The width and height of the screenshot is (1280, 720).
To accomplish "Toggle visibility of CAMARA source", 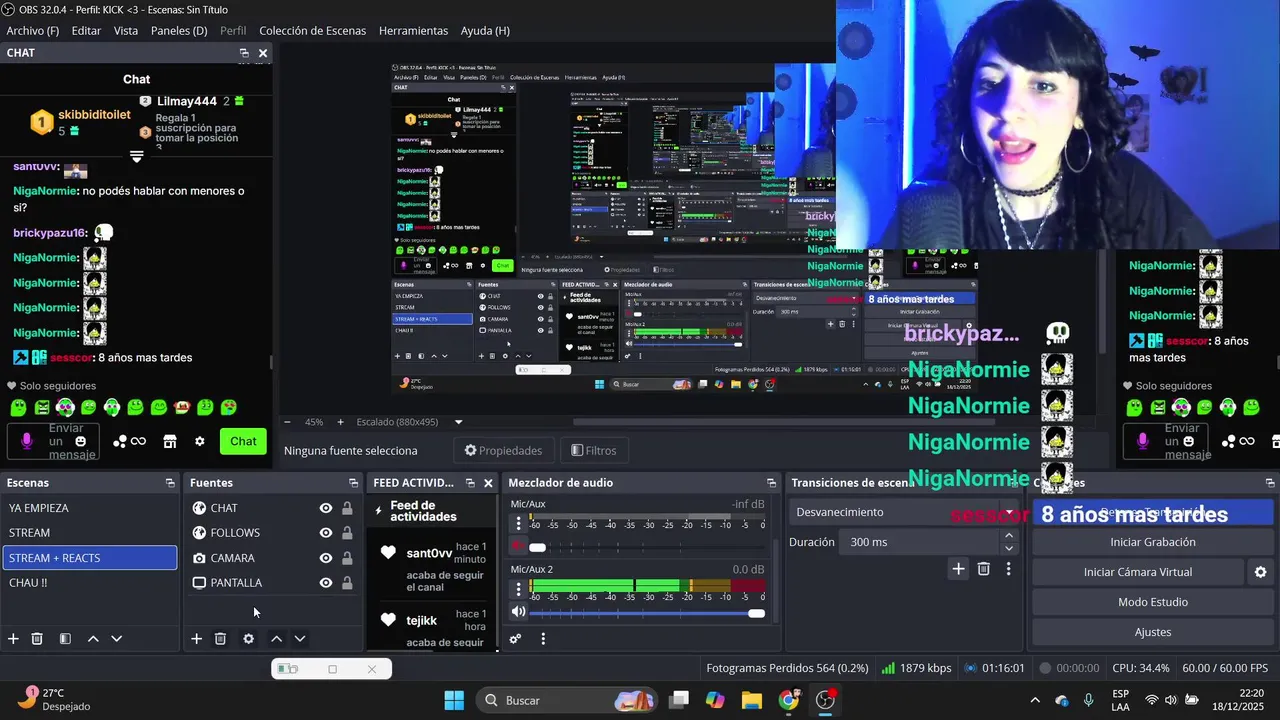I will 326,558.
